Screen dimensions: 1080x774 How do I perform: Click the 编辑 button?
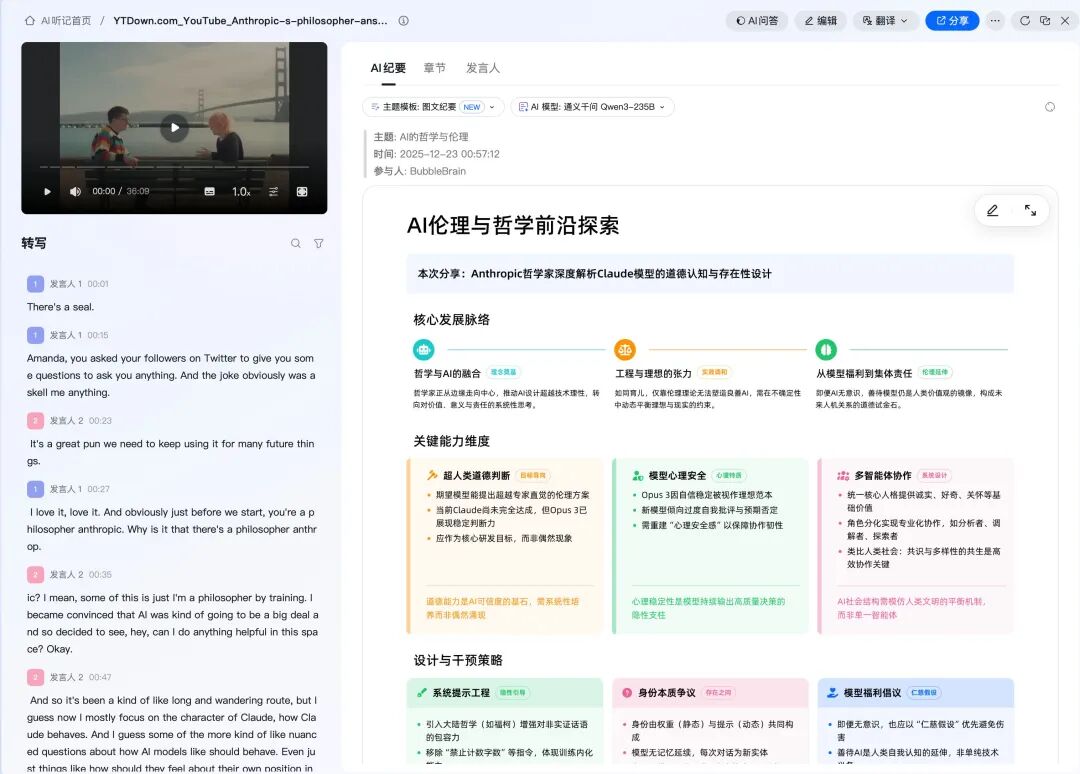click(820, 21)
